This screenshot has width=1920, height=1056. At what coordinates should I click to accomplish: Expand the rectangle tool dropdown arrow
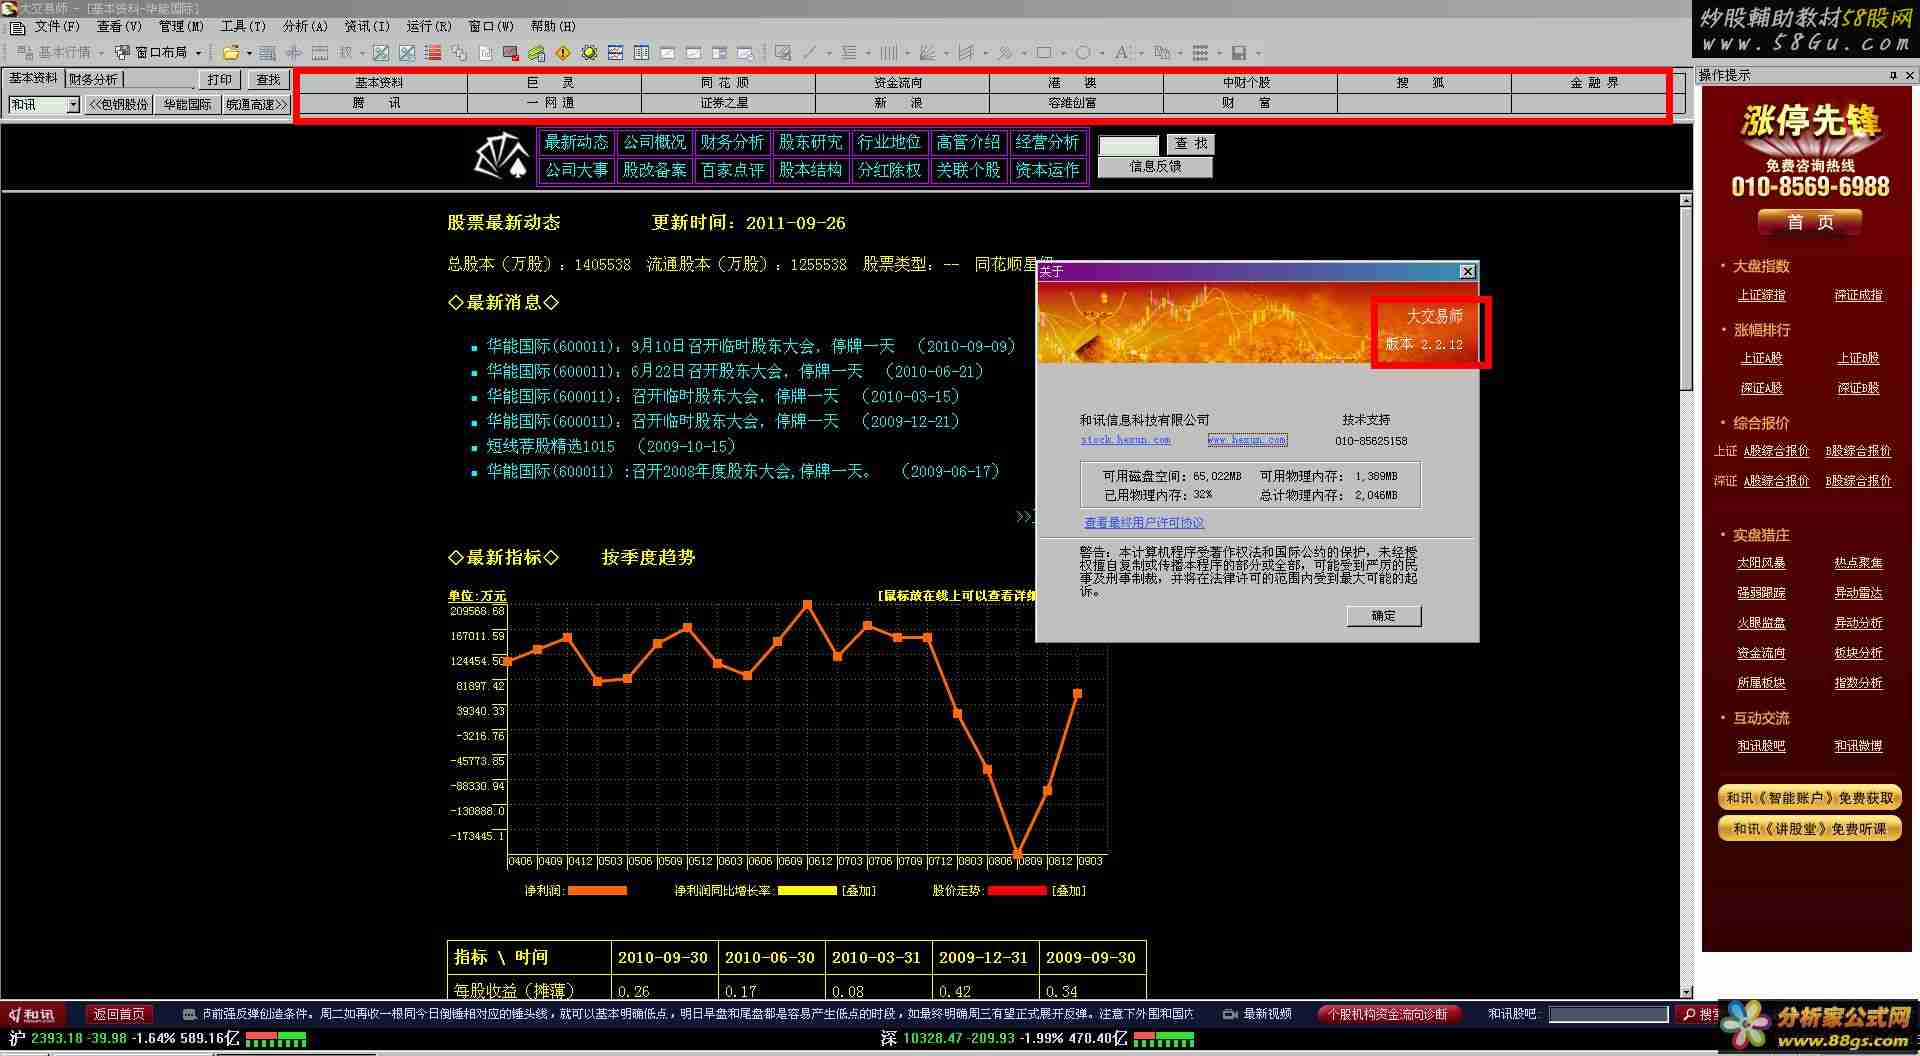(1063, 52)
